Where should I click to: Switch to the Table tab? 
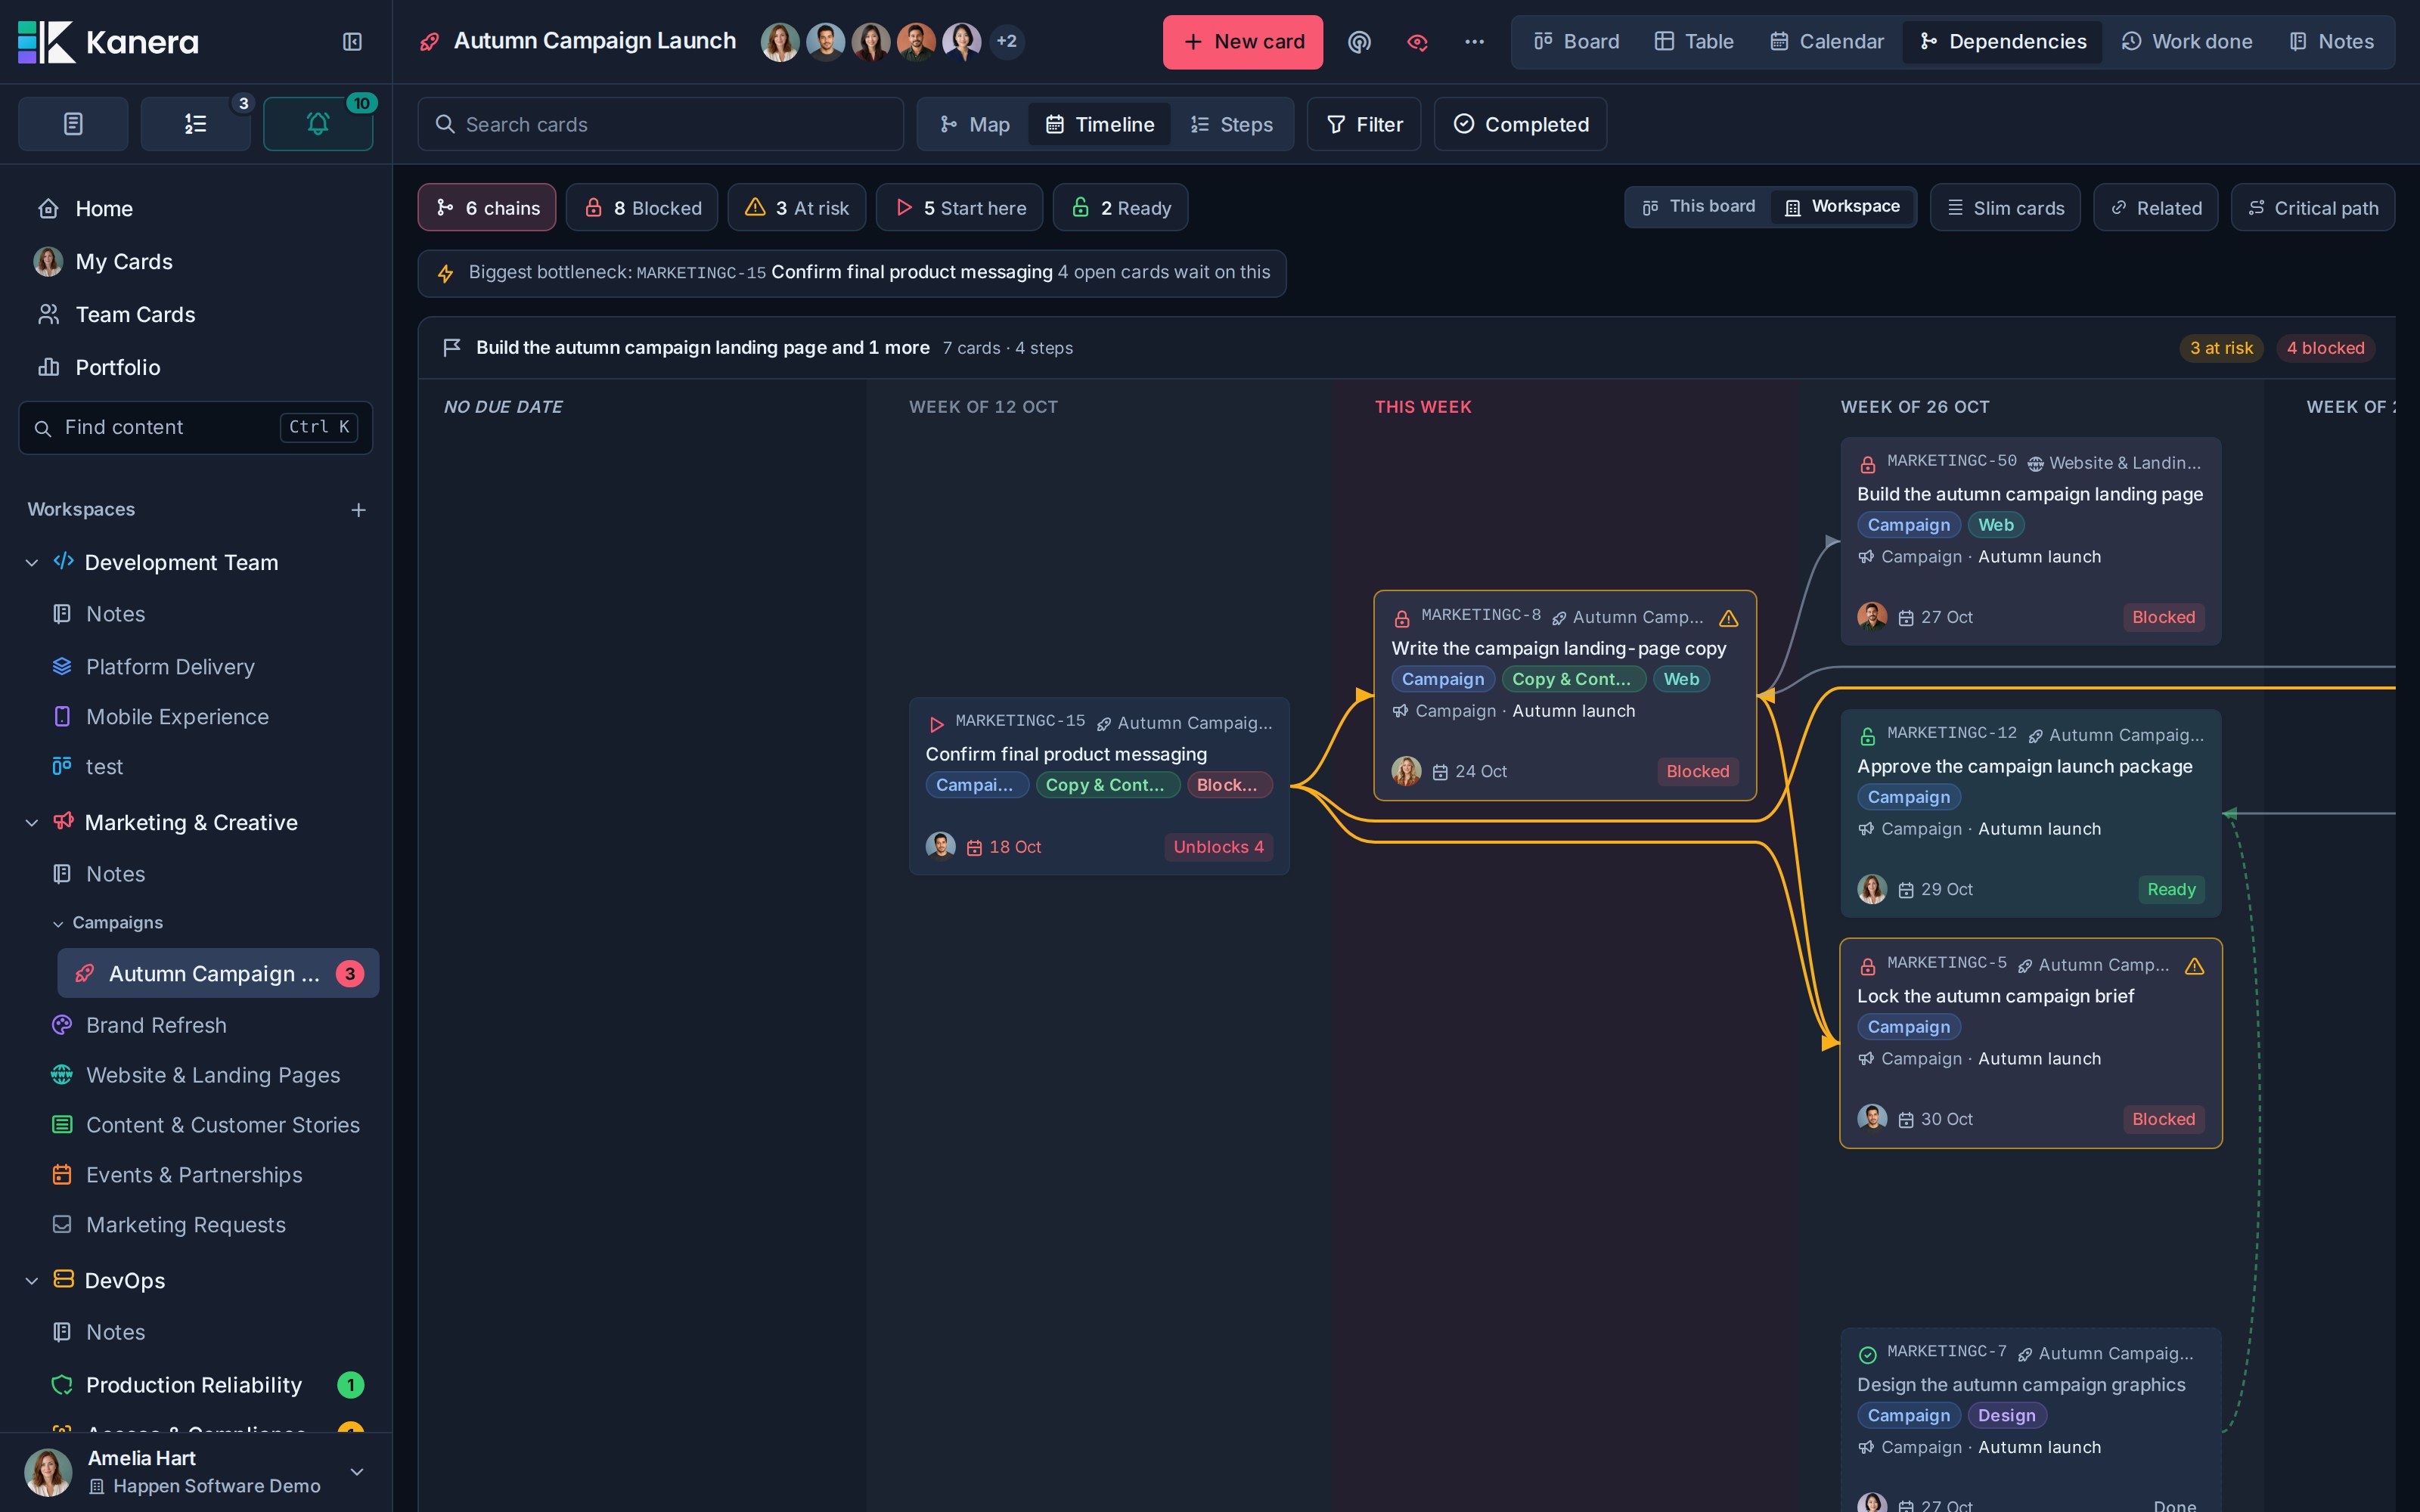(x=1694, y=42)
